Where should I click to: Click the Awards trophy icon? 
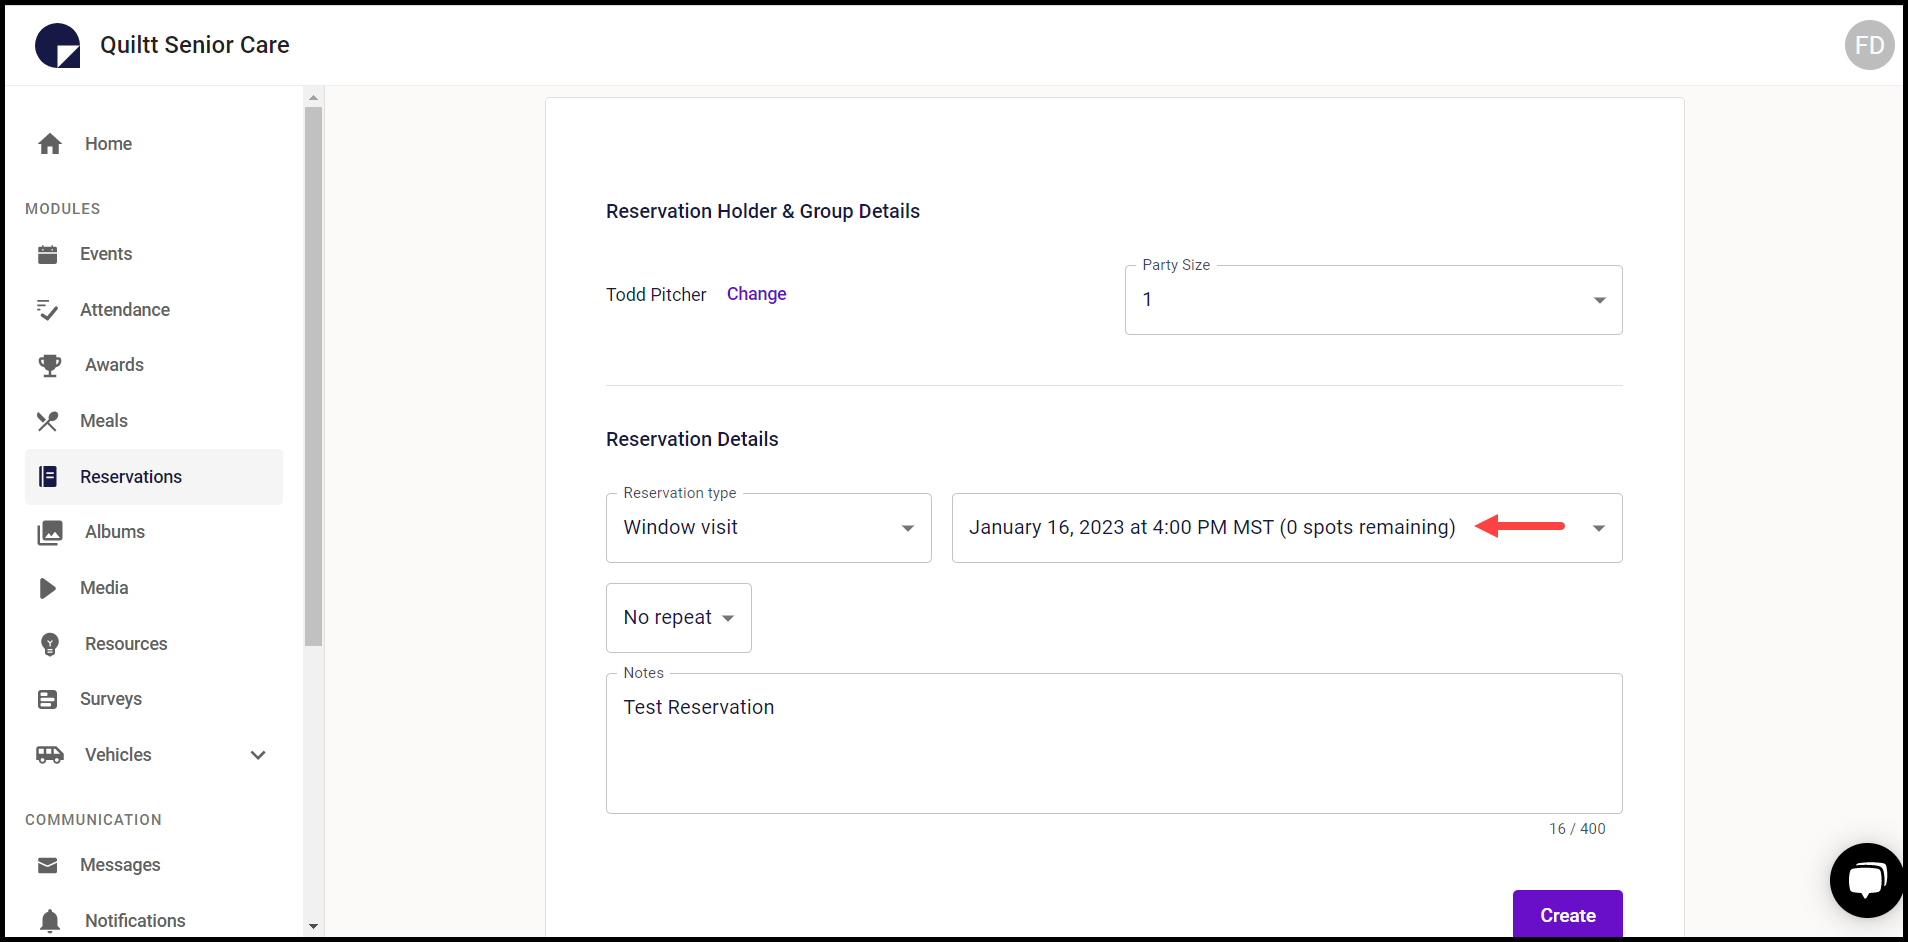tap(50, 365)
